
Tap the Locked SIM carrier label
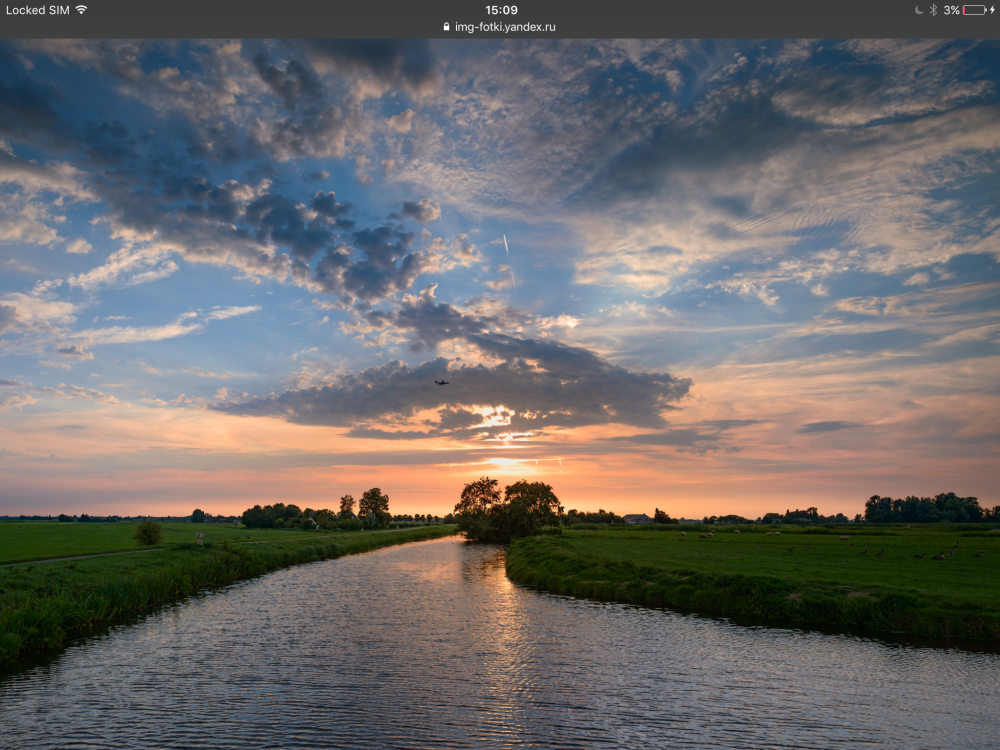38,10
